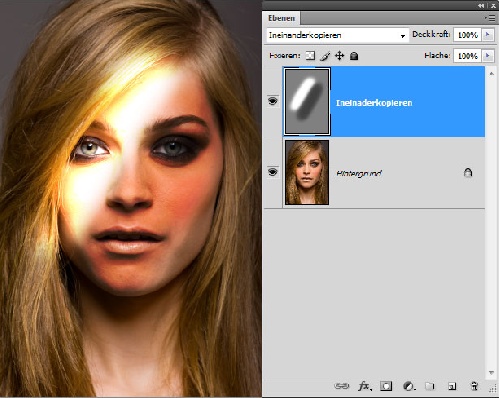Viewport: 499px width, 398px height.
Task: Click the Deckkraft 100% input field
Action: click(x=467, y=35)
